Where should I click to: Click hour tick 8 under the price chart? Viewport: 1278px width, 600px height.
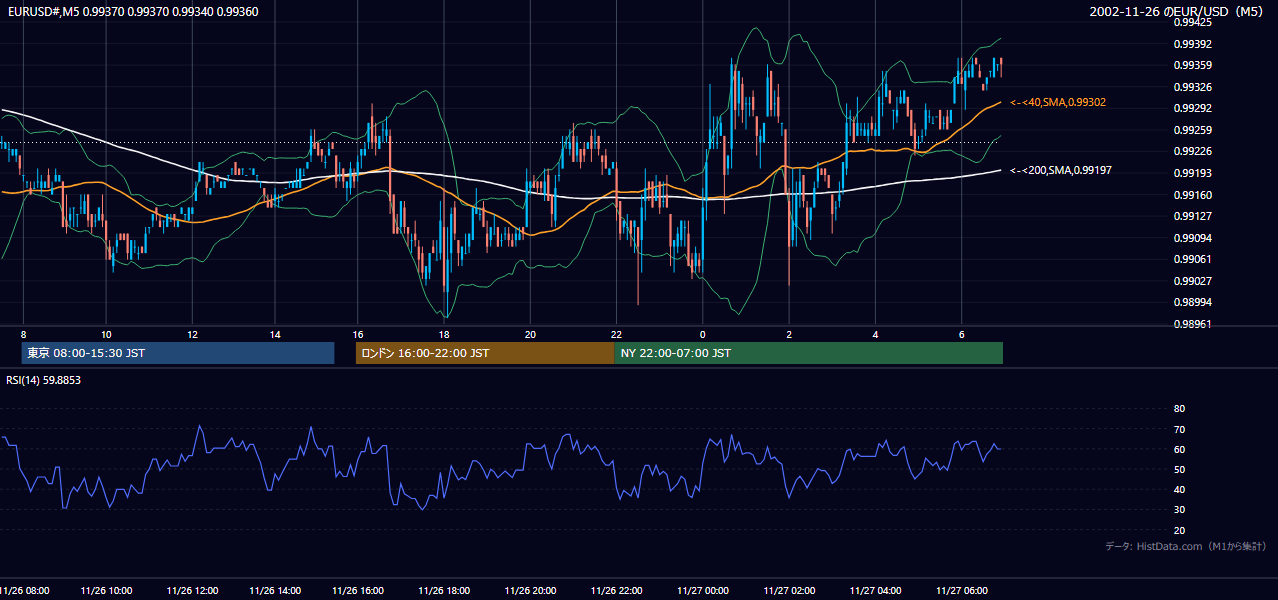click(23, 334)
